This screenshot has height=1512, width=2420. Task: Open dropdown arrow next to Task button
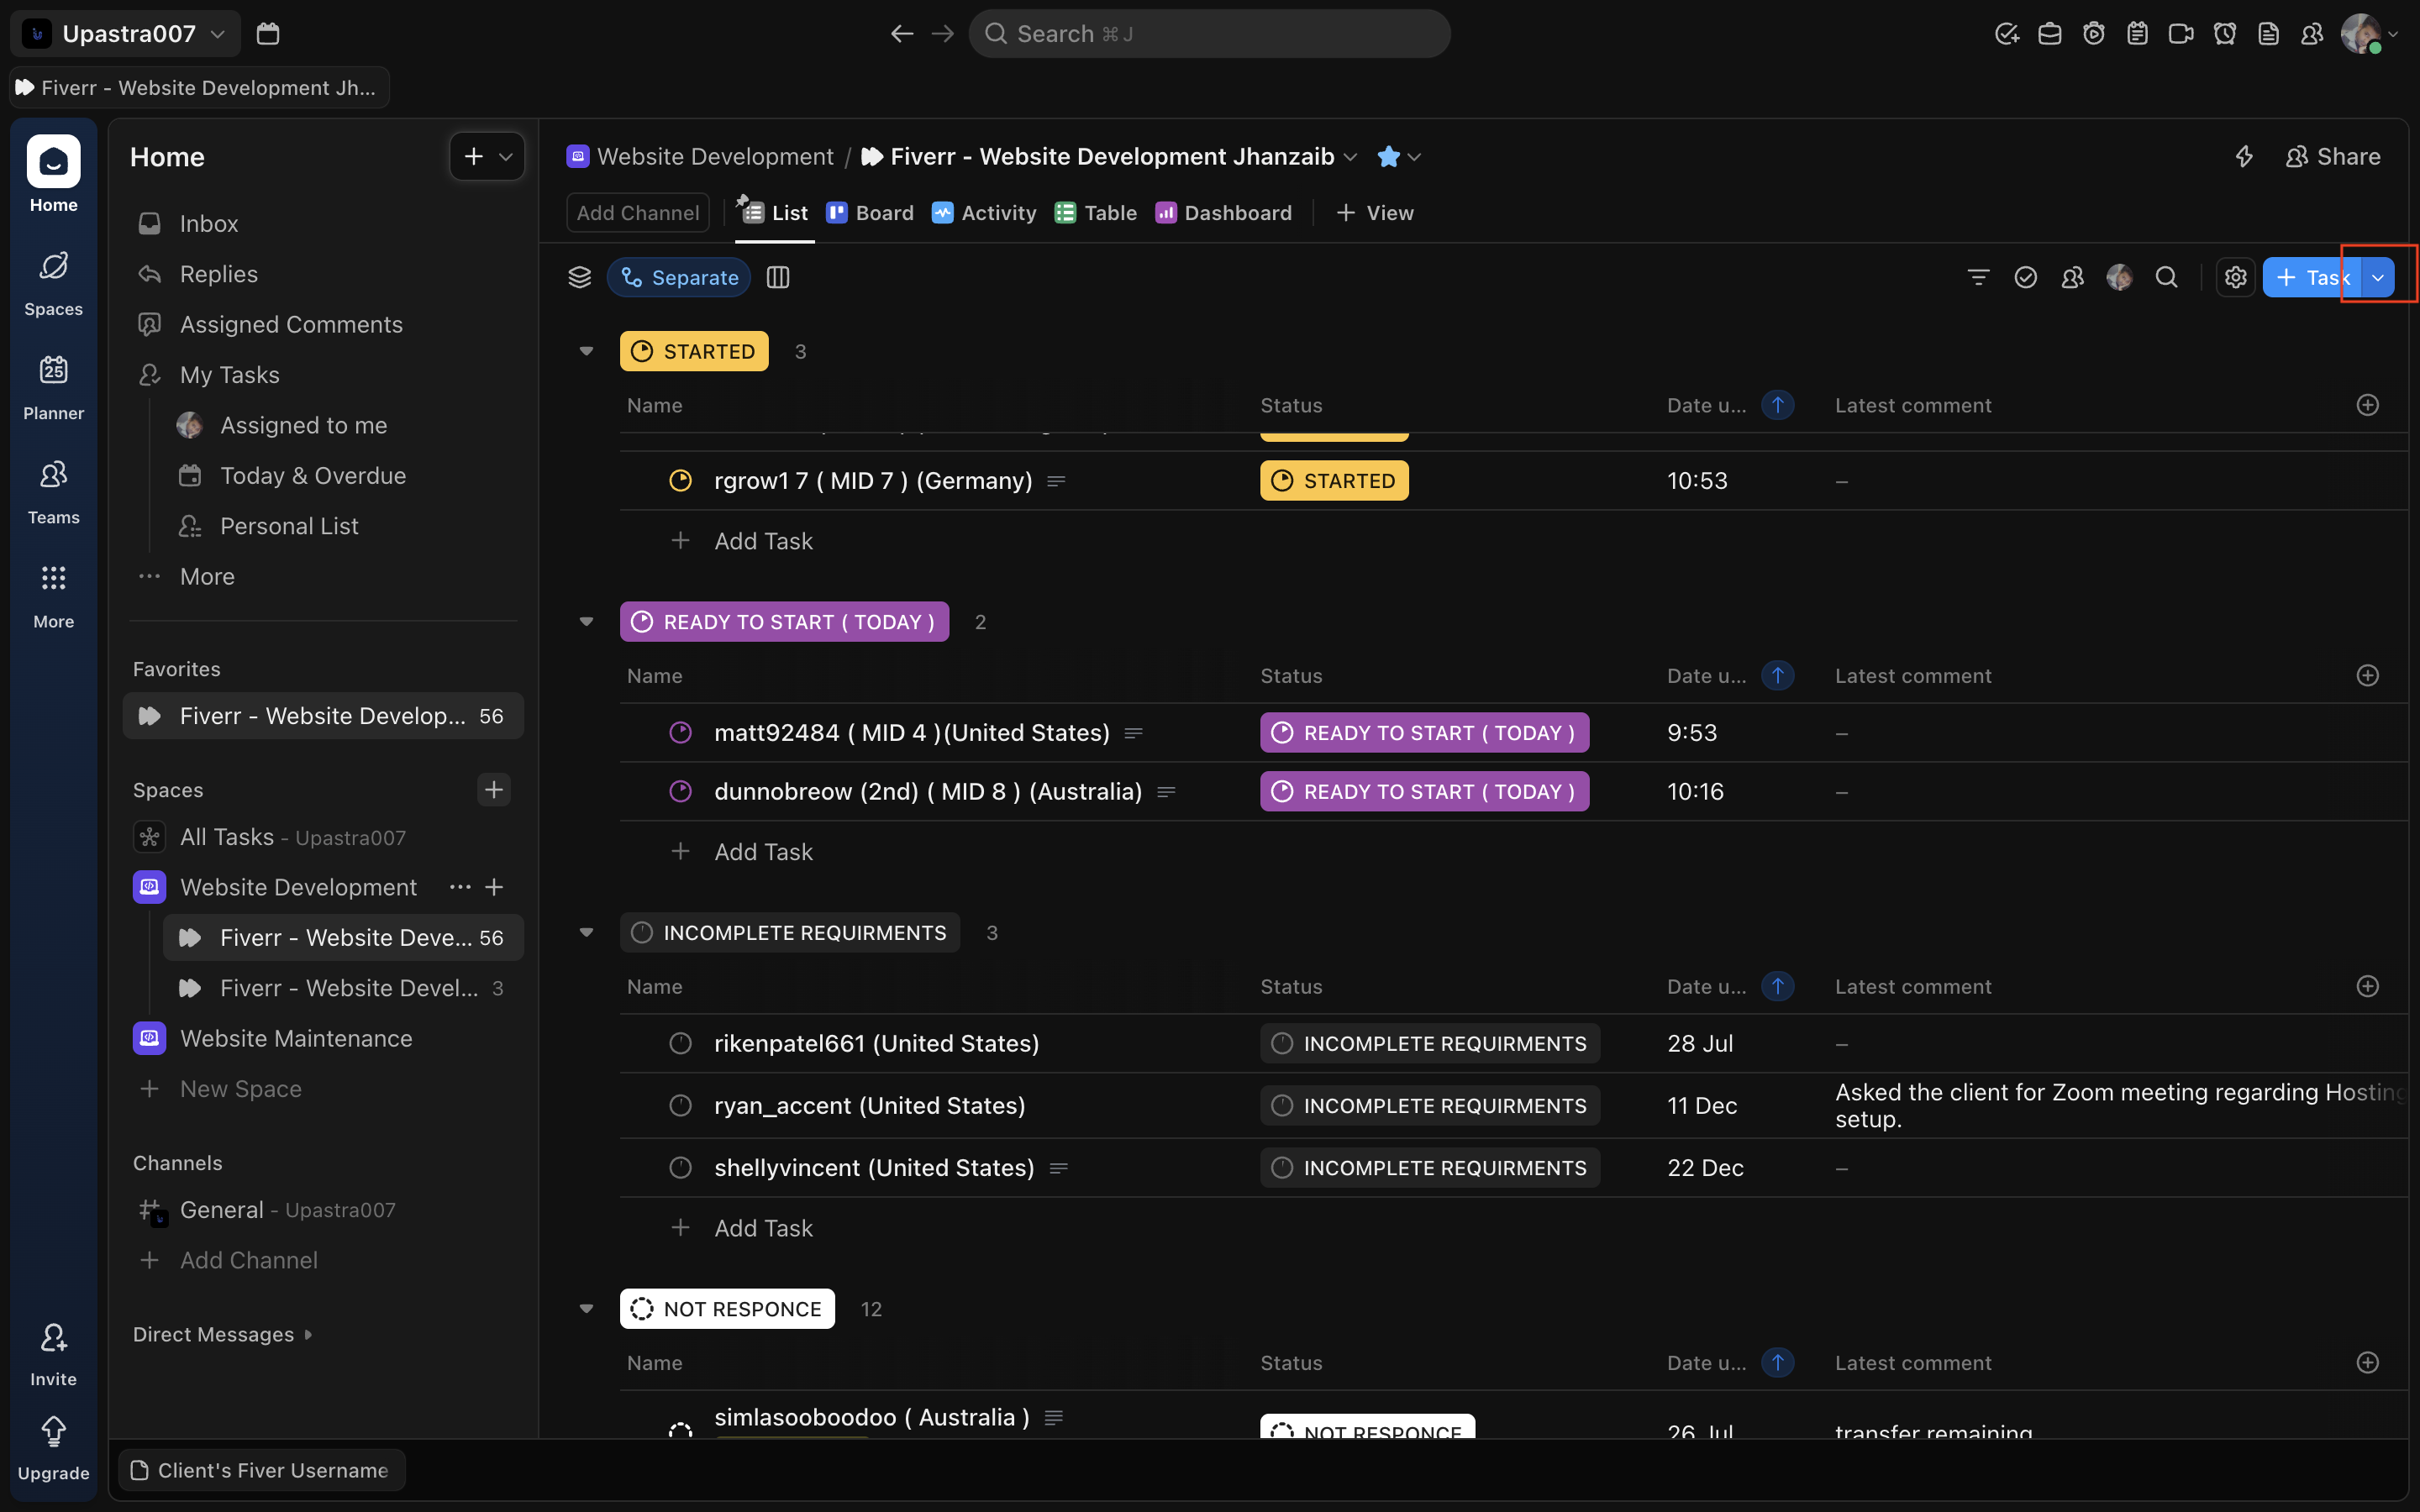[2378, 277]
